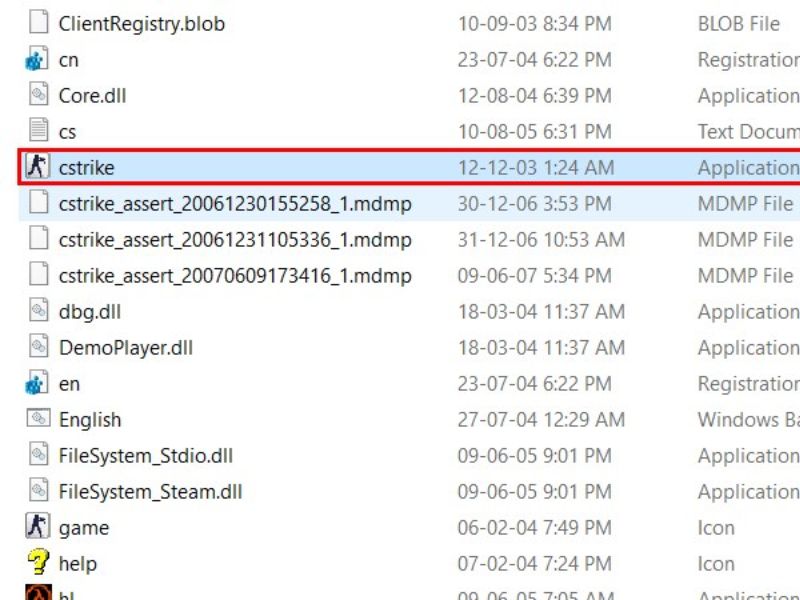This screenshot has height=600, width=800.
Task: Click the en registration file icon
Action: tap(37, 383)
